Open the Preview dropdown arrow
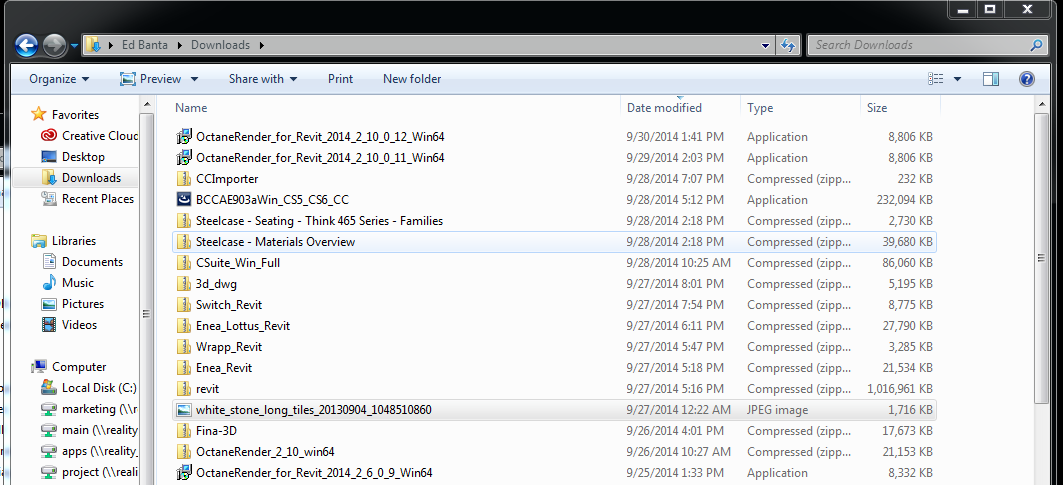The image size is (1063, 485). [194, 79]
